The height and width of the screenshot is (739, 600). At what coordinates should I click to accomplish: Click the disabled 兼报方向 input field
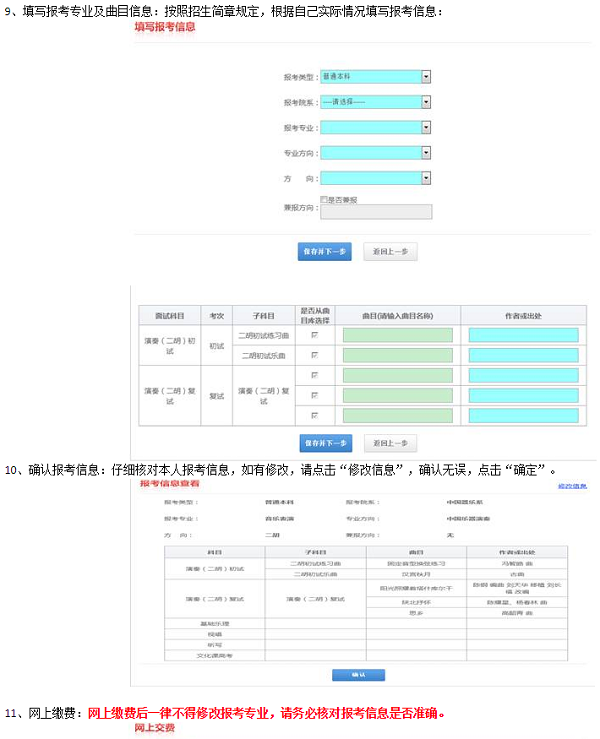(x=375, y=211)
